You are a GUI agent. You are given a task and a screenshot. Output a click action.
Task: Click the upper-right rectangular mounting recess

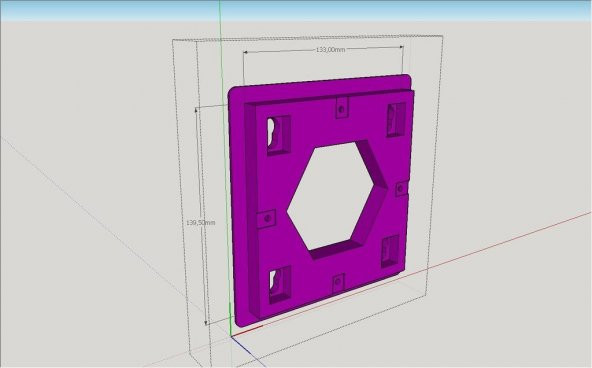(x=396, y=119)
